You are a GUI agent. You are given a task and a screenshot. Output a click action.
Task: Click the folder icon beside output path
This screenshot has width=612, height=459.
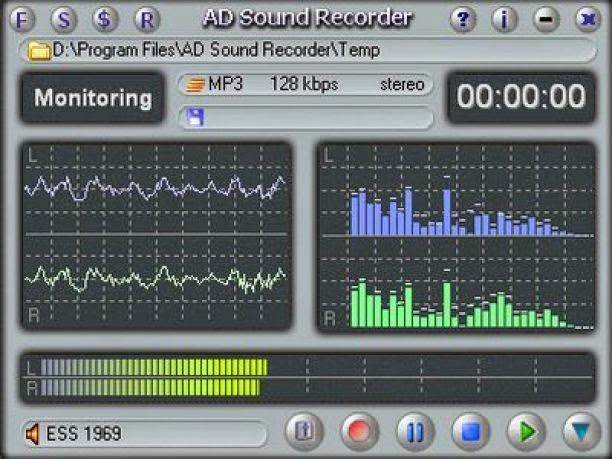point(39,50)
